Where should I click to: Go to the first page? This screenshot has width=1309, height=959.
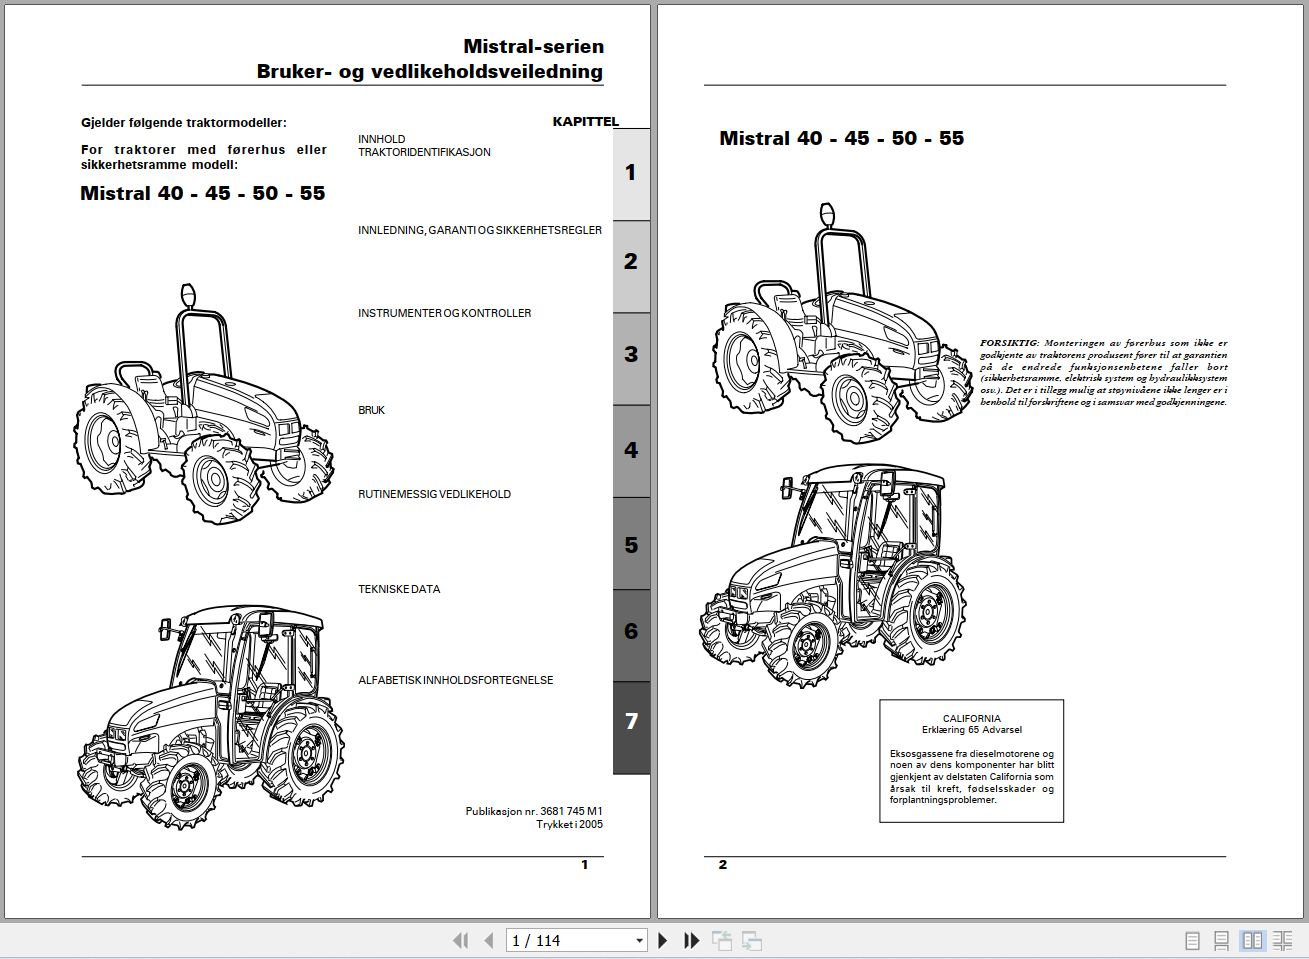[460, 940]
